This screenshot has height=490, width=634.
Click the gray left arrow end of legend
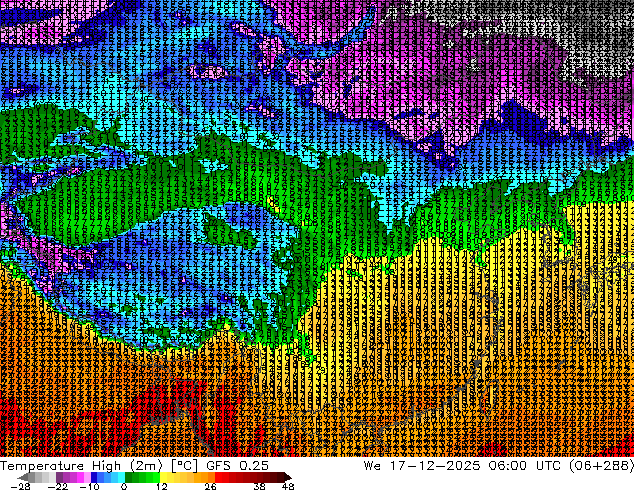click(23, 477)
